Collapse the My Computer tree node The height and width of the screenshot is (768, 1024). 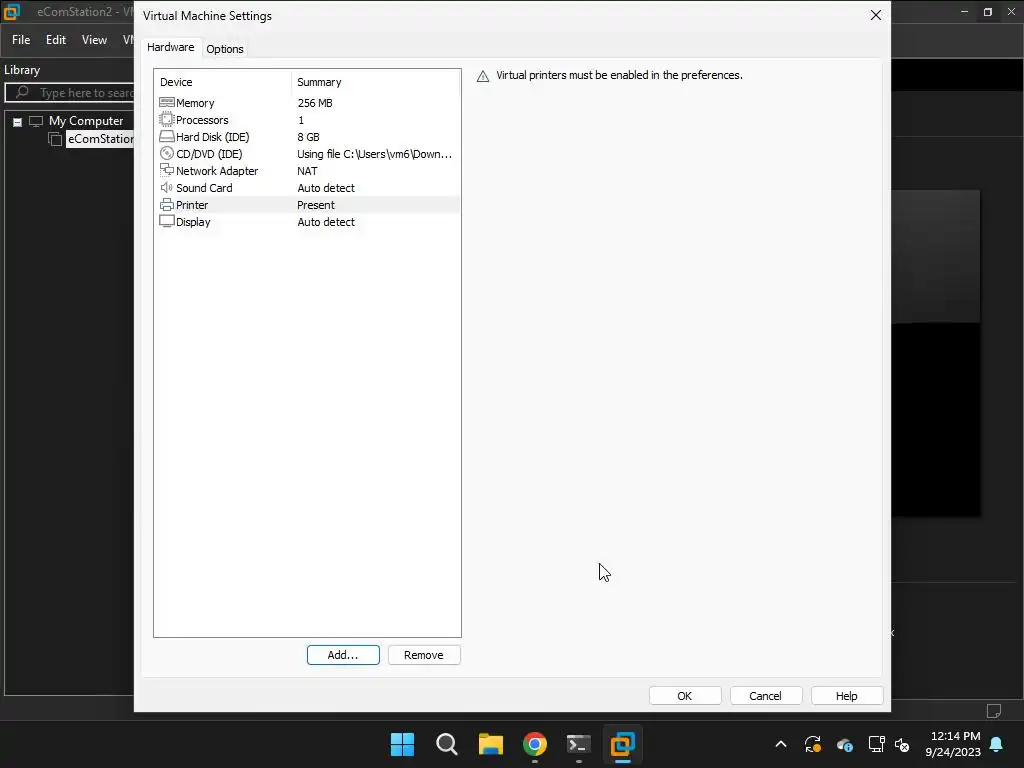[x=18, y=122]
